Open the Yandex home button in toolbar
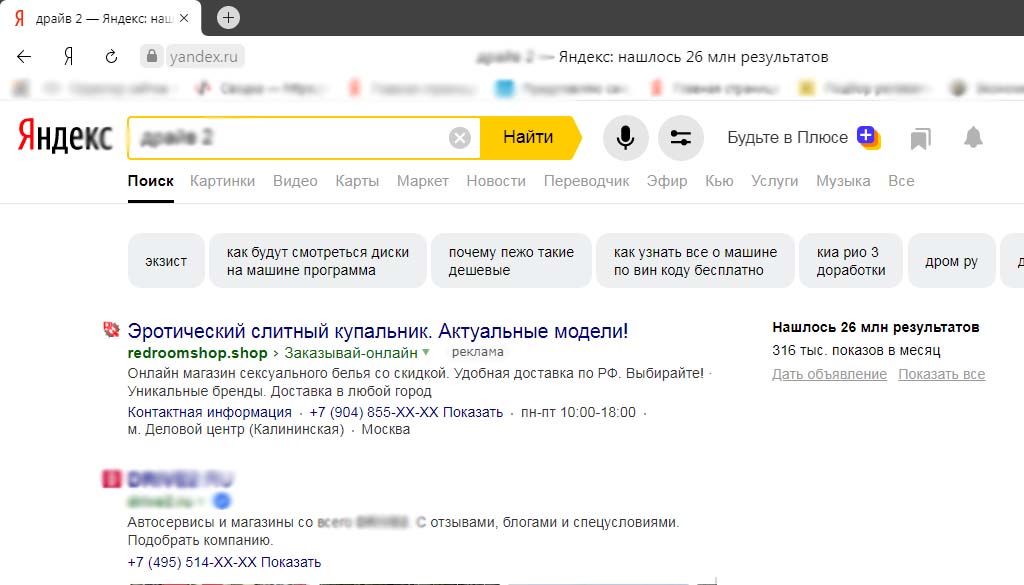 pyautogui.click(x=69, y=57)
